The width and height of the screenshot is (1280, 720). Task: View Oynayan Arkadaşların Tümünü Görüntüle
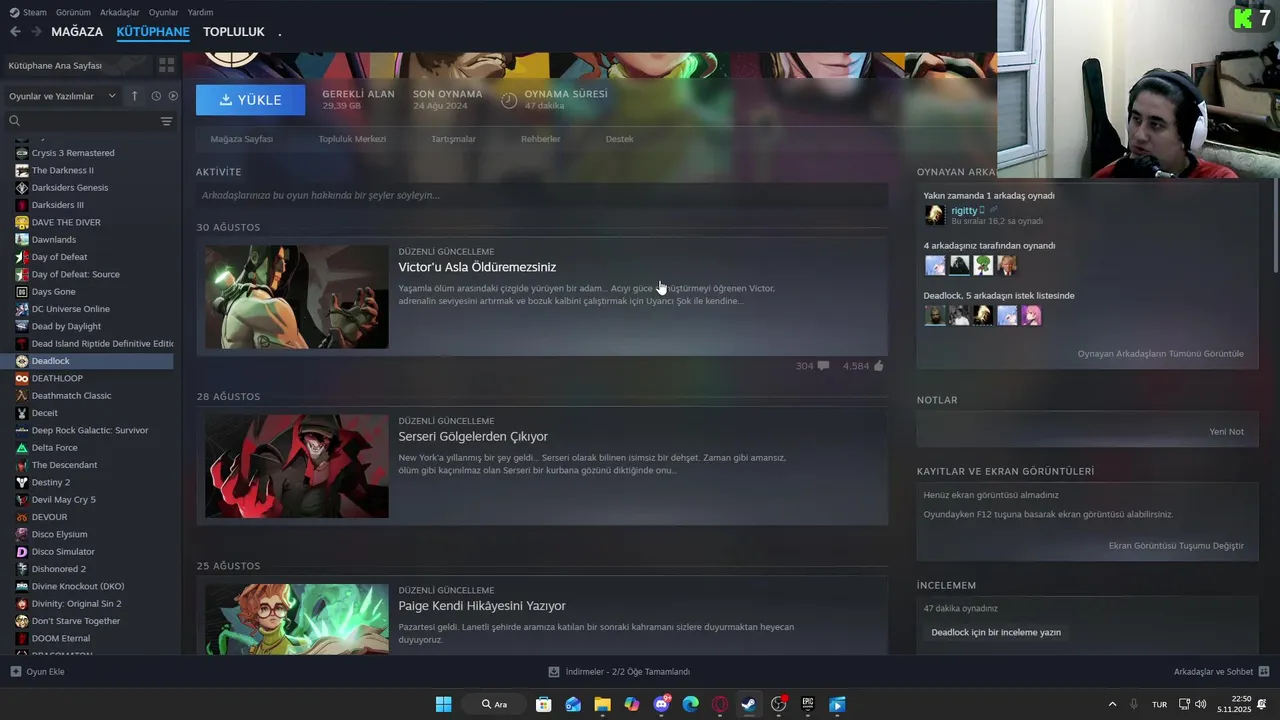coord(1160,354)
